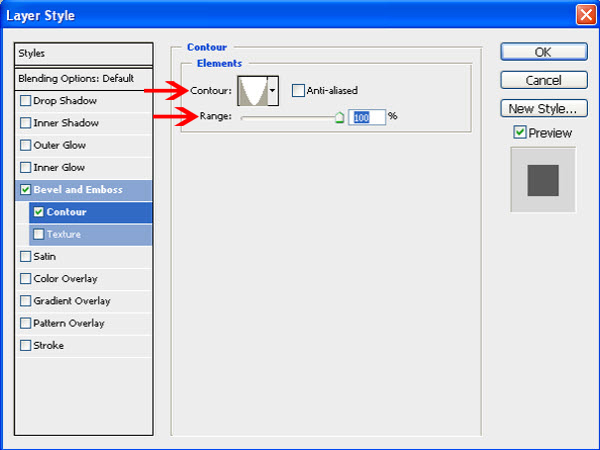This screenshot has height=450, width=600.
Task: Disable the Bevel and Emboss checkbox
Action: (25, 190)
